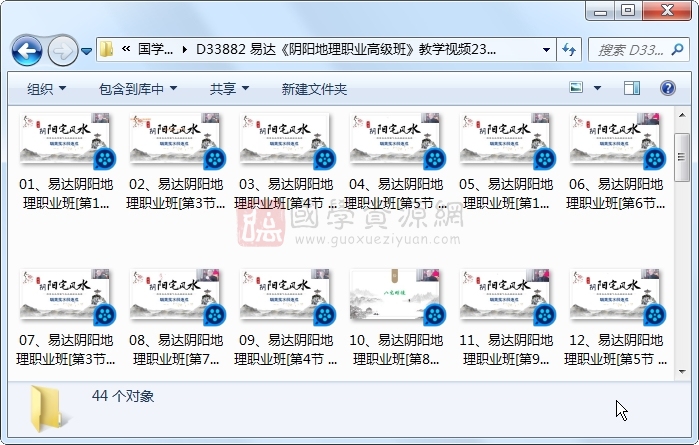Click the 国学... breadcrumb segment
The height and width of the screenshot is (445, 699).
click(155, 49)
